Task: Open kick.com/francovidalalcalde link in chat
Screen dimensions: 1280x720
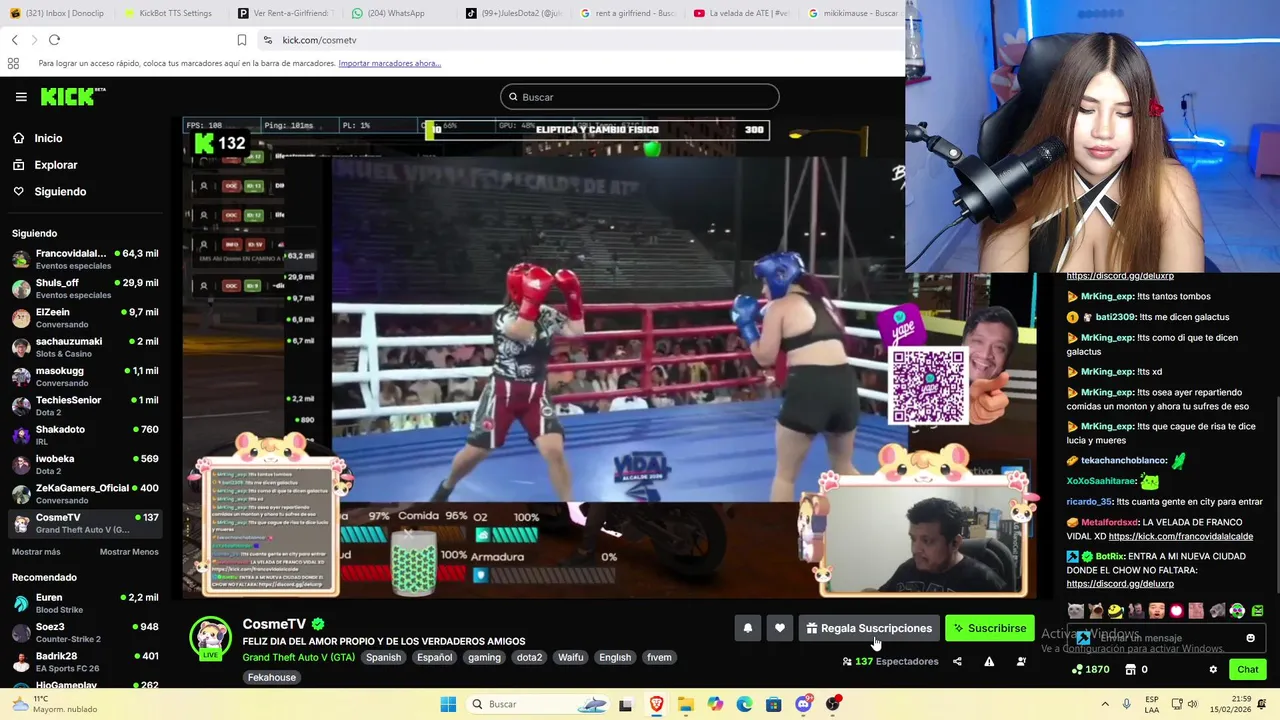Action: (x=1181, y=536)
